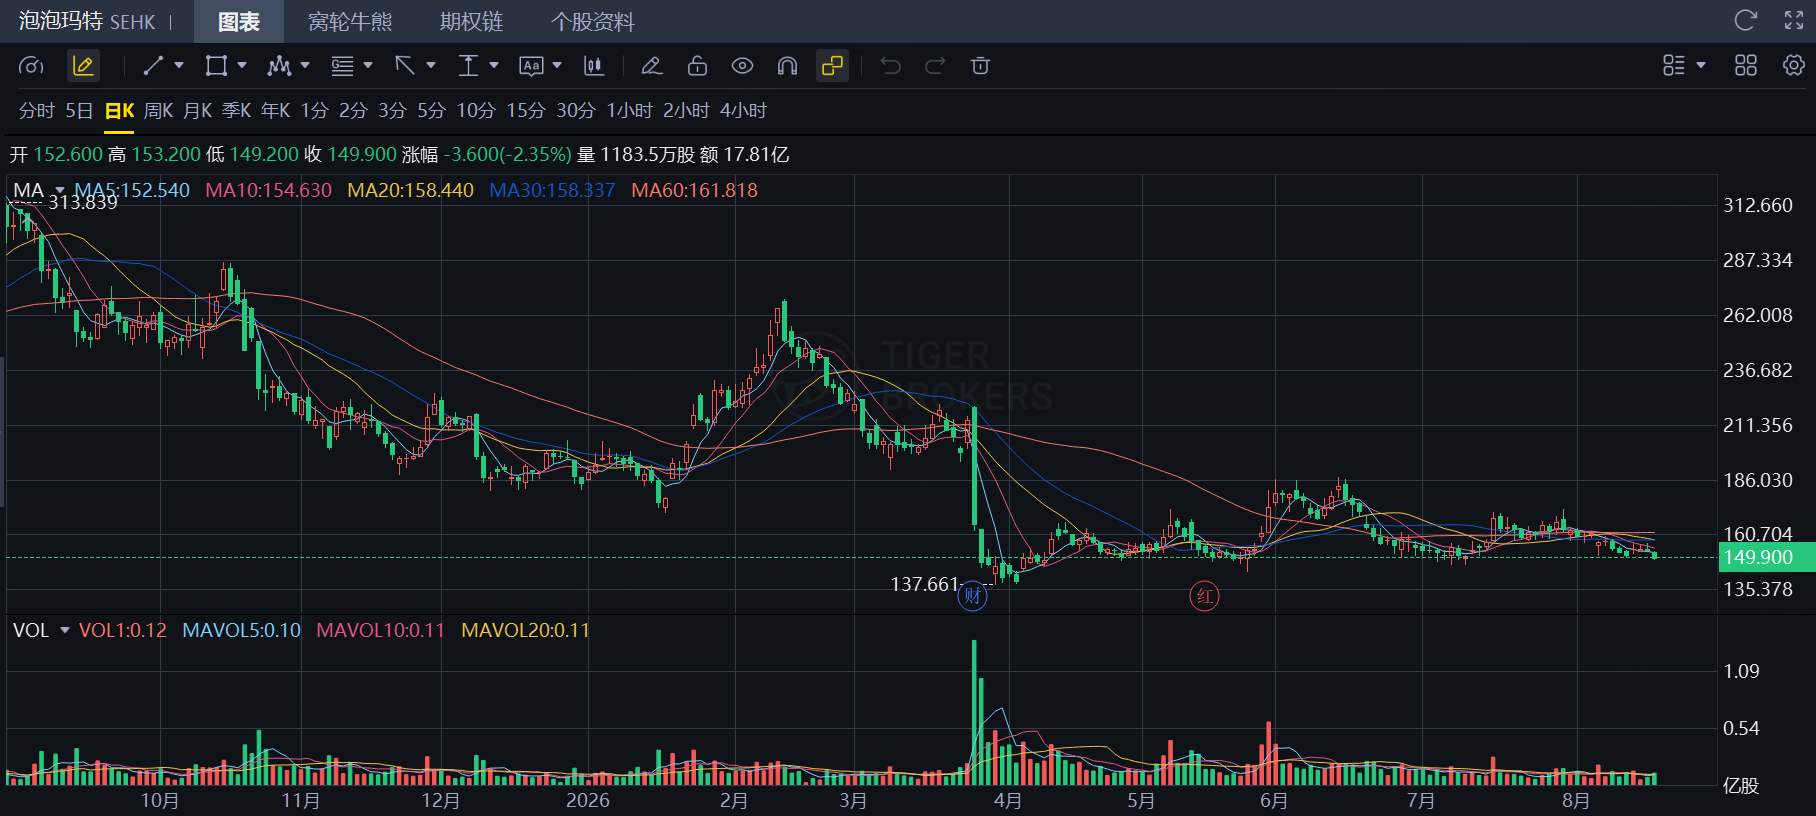Viewport: 1816px width, 816px height.
Task: Click the grid layout icon
Action: pos(1746,65)
